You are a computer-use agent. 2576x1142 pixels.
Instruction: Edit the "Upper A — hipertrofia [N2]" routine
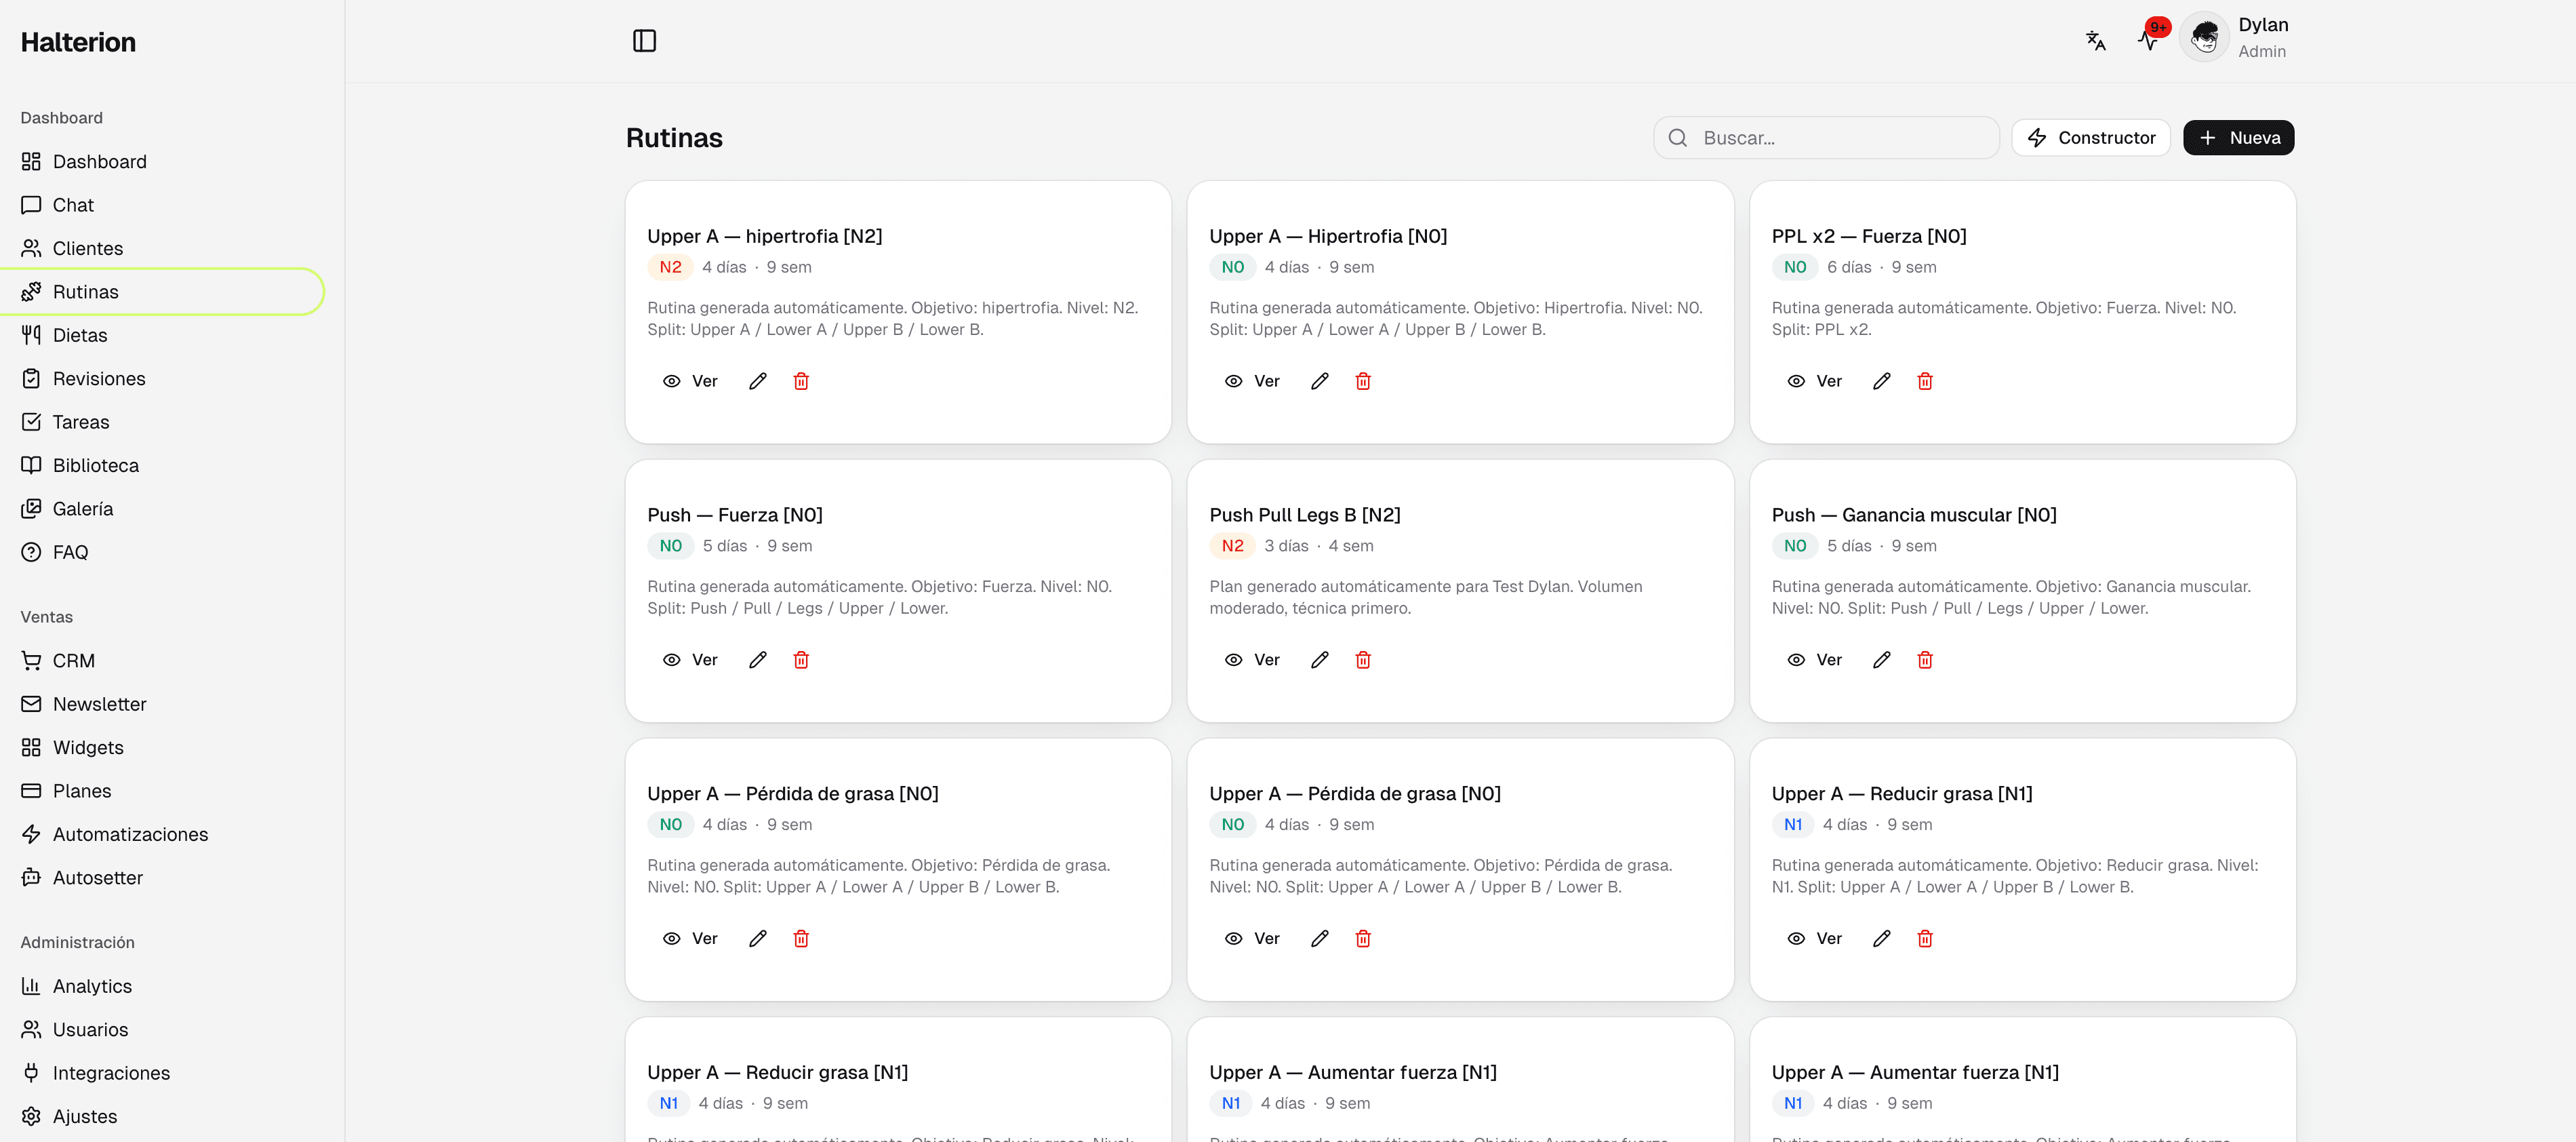758,381
